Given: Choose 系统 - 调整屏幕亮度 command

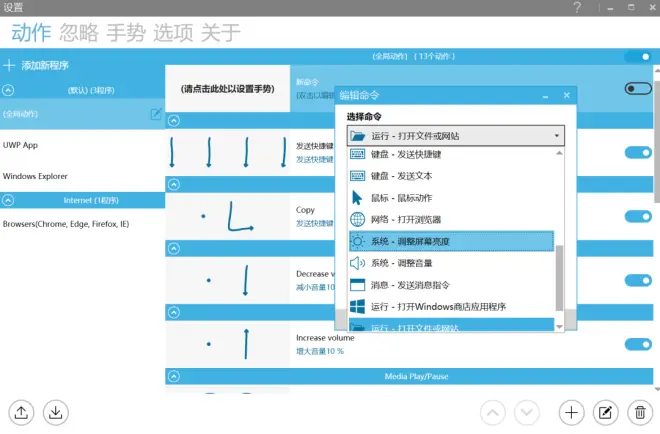Looking at the screenshot, I should pos(452,241).
